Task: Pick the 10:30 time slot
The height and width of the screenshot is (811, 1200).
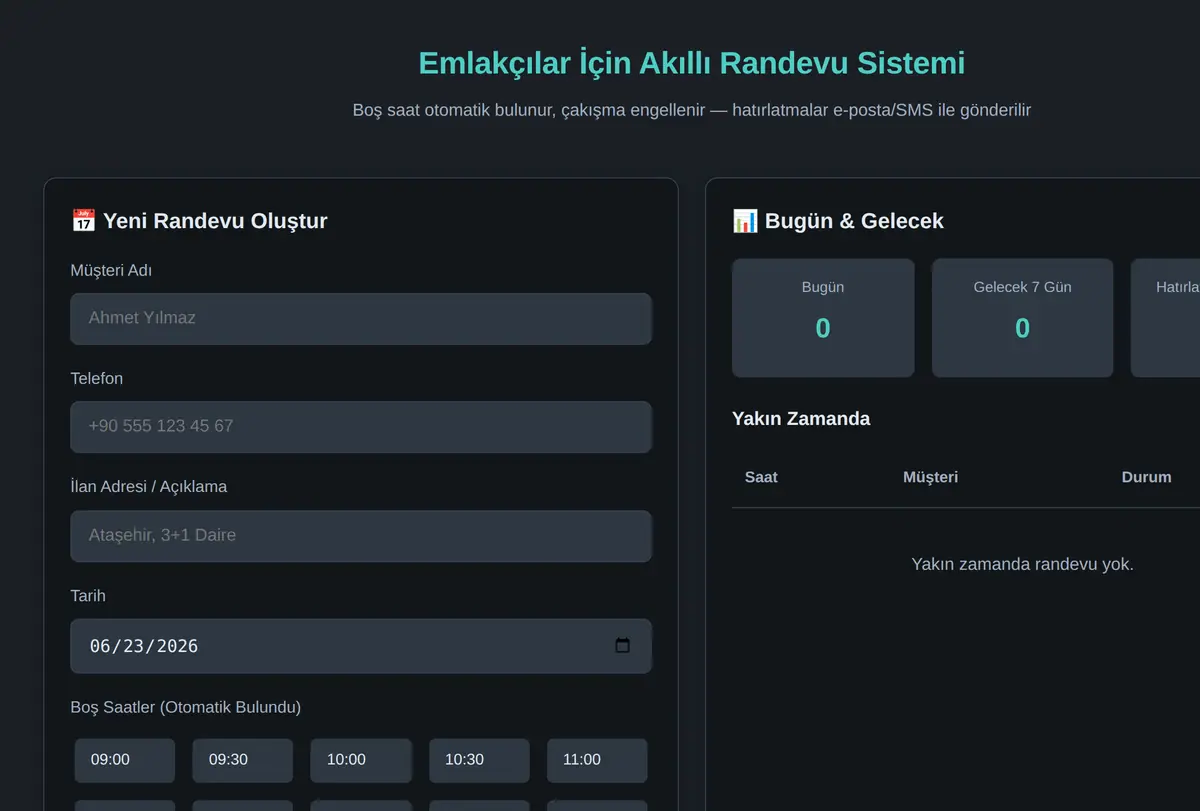Action: 479,760
